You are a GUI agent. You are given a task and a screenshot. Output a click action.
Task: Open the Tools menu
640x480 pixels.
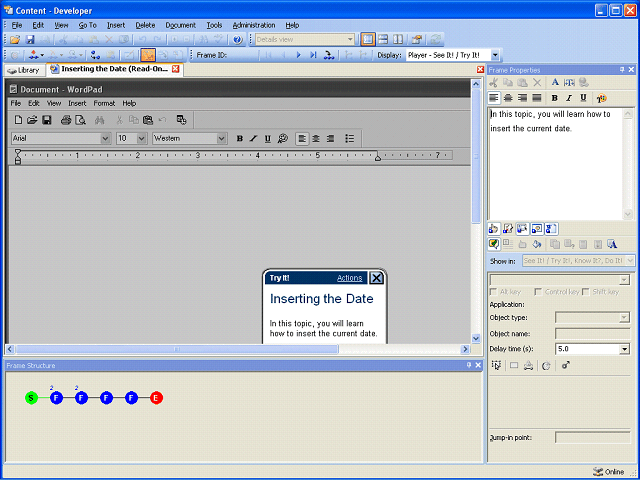point(214,25)
